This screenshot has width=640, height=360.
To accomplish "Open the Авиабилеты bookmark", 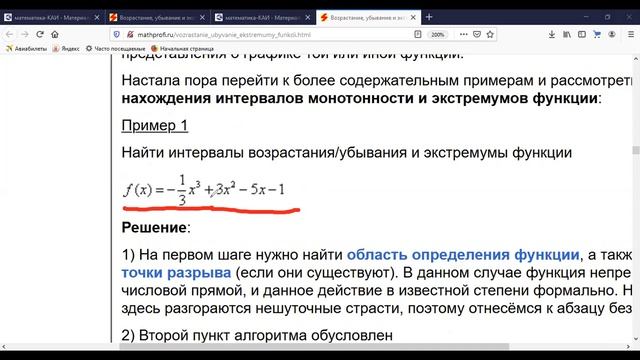I will (26, 49).
